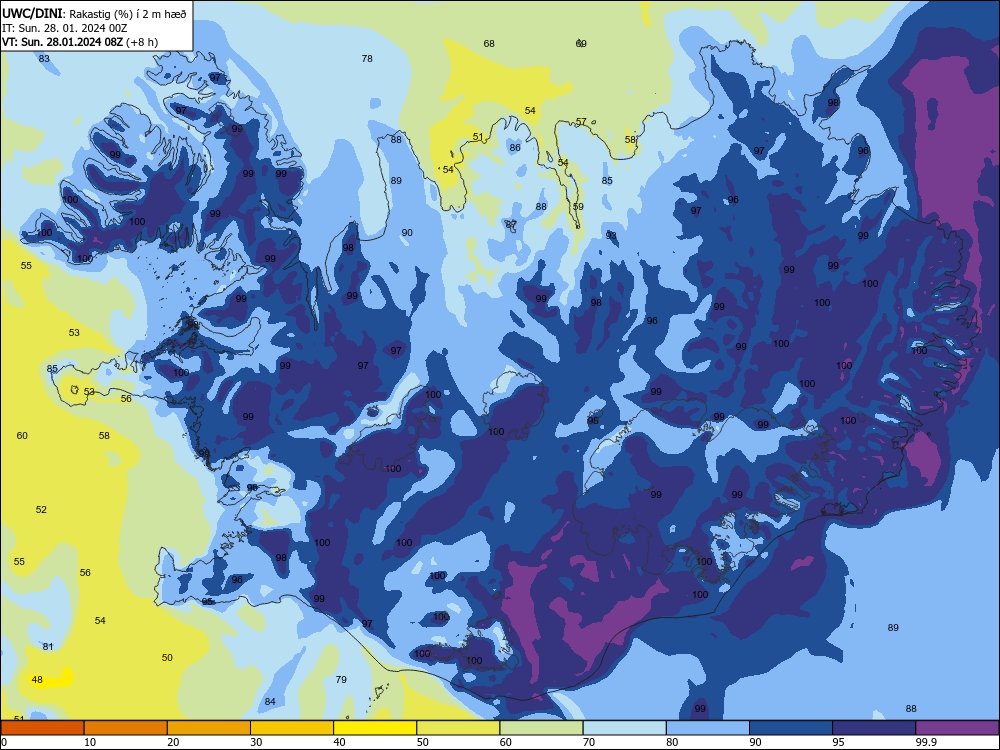Select the map value '60' in the western sea

click(x=22, y=436)
